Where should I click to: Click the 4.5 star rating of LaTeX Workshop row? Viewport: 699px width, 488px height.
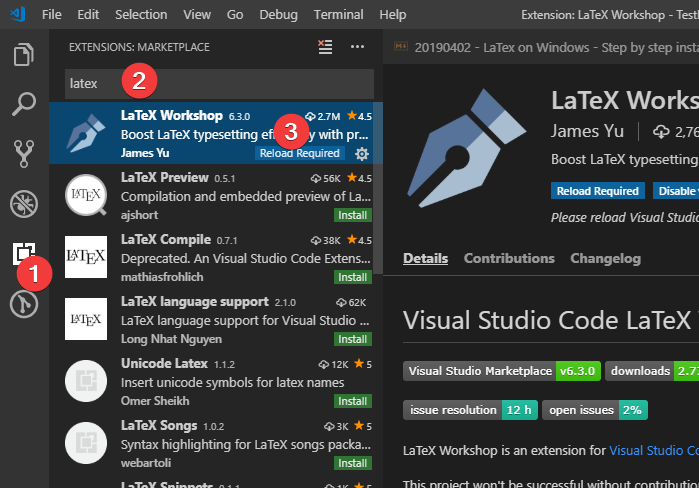click(359, 116)
